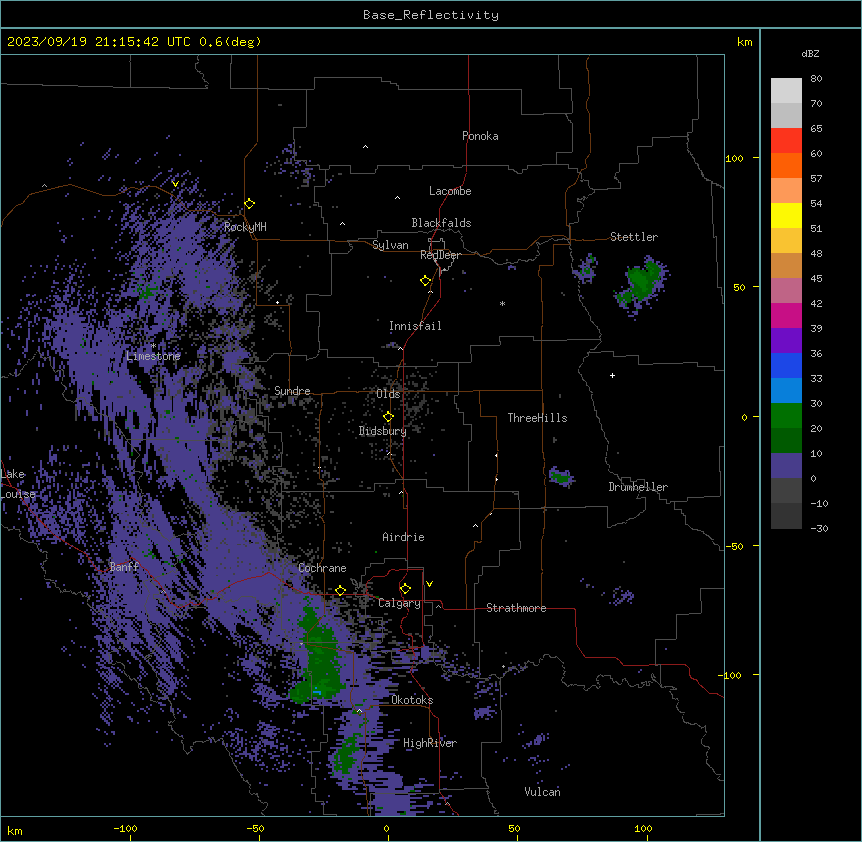Click the Ponoka city label
The height and width of the screenshot is (842, 862).
click(480, 136)
